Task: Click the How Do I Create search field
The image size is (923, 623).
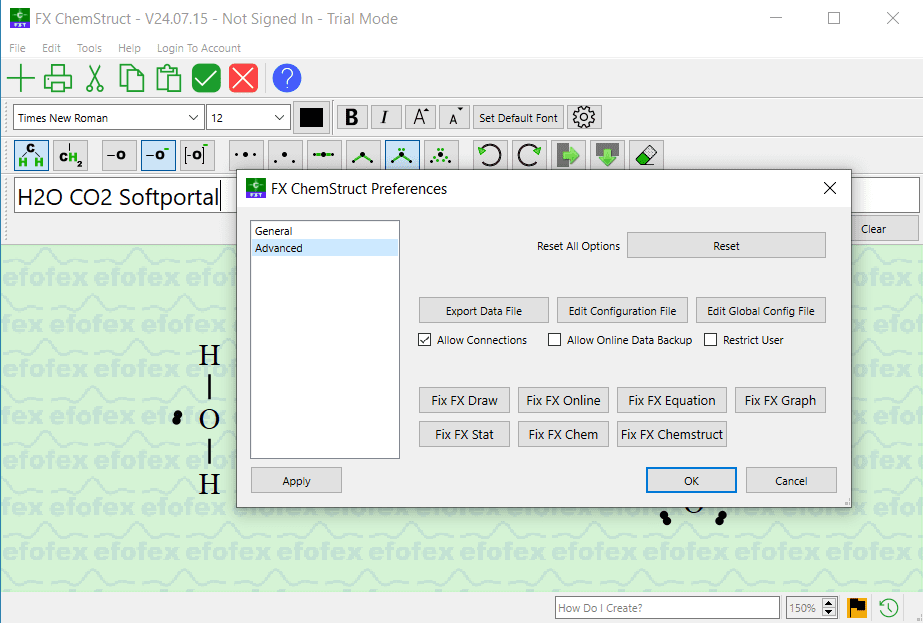Action: 667,607
